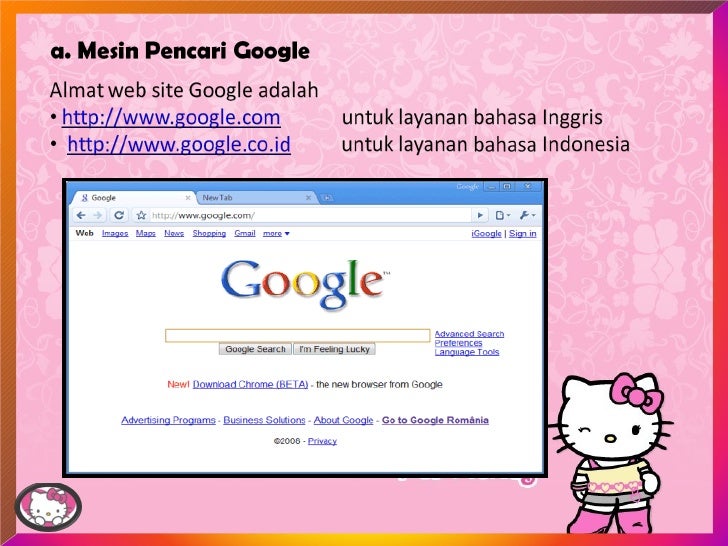Expand the more dropdown

(x=276, y=234)
